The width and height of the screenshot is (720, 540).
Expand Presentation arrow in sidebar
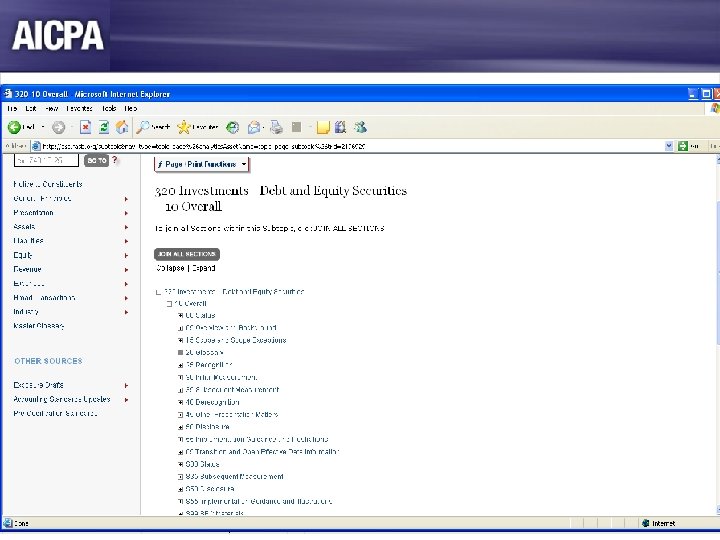pos(126,213)
